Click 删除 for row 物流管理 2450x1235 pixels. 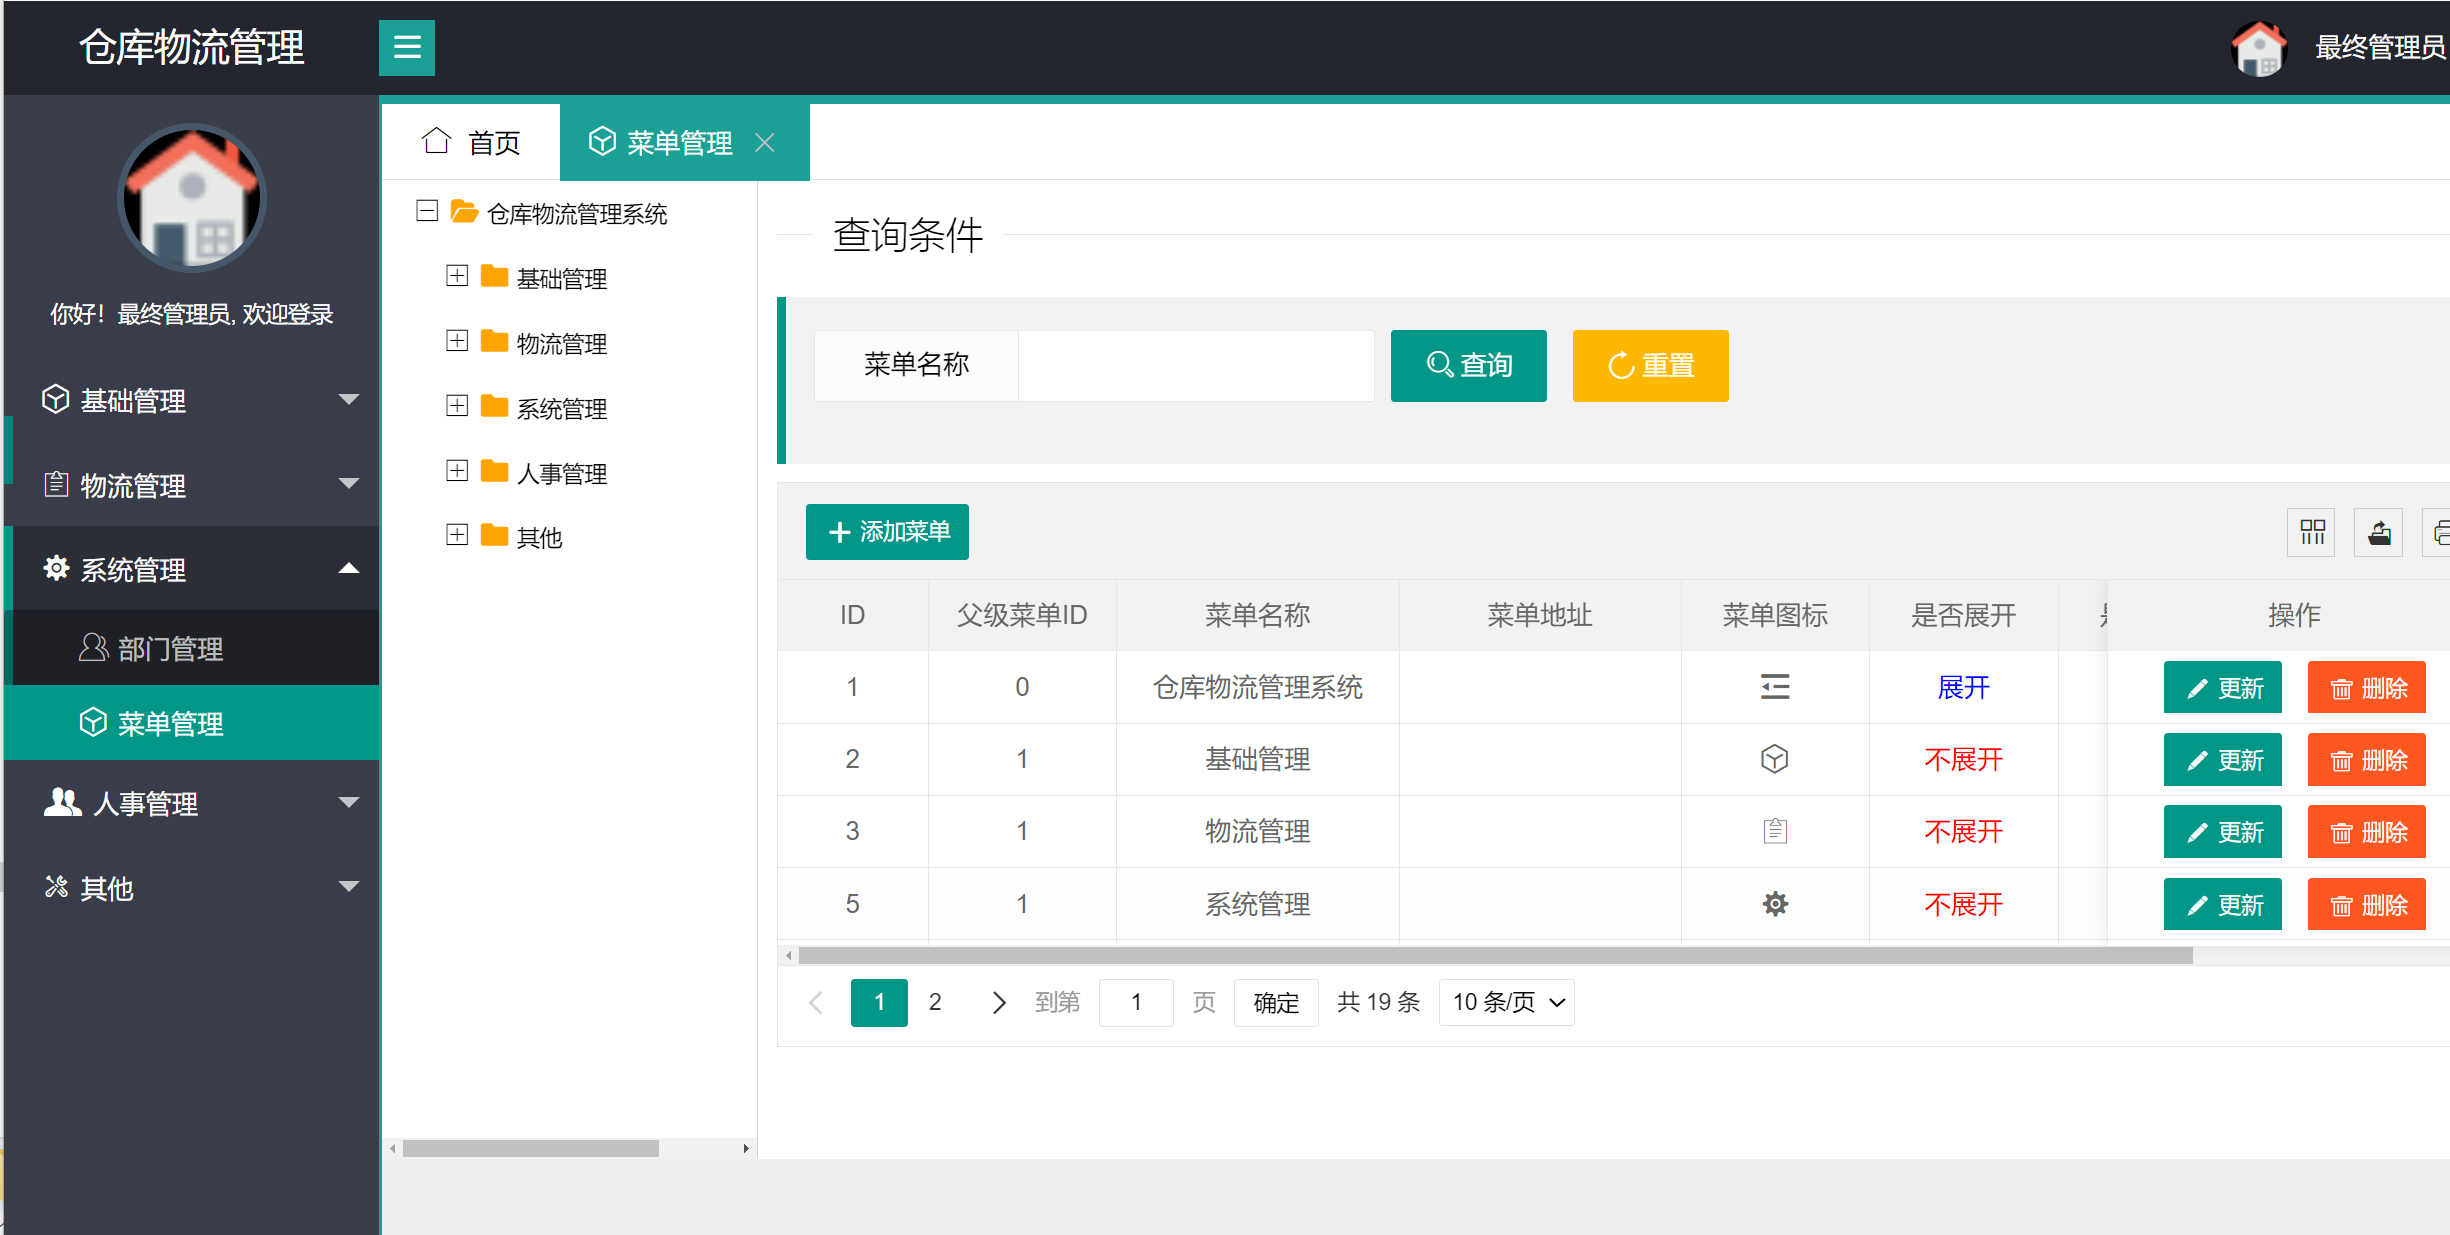(2366, 832)
